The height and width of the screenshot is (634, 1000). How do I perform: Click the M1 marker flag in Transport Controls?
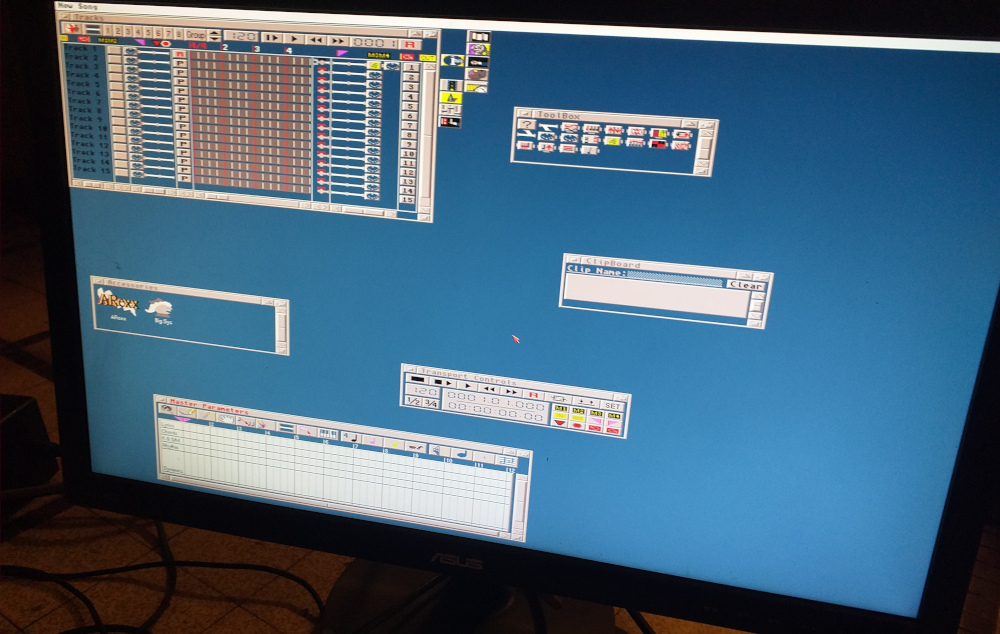[x=561, y=408]
